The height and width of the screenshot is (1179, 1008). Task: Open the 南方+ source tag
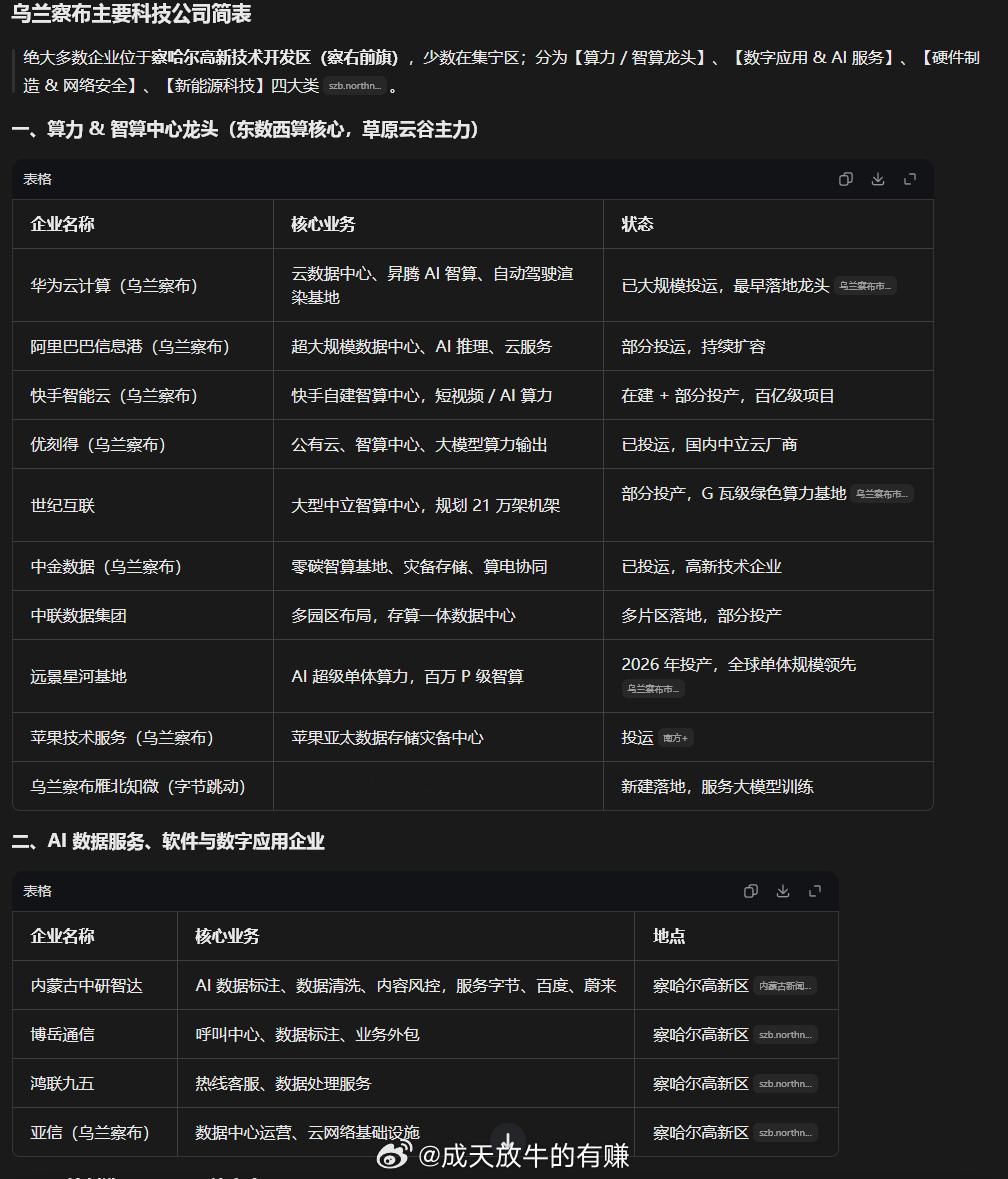click(x=676, y=738)
